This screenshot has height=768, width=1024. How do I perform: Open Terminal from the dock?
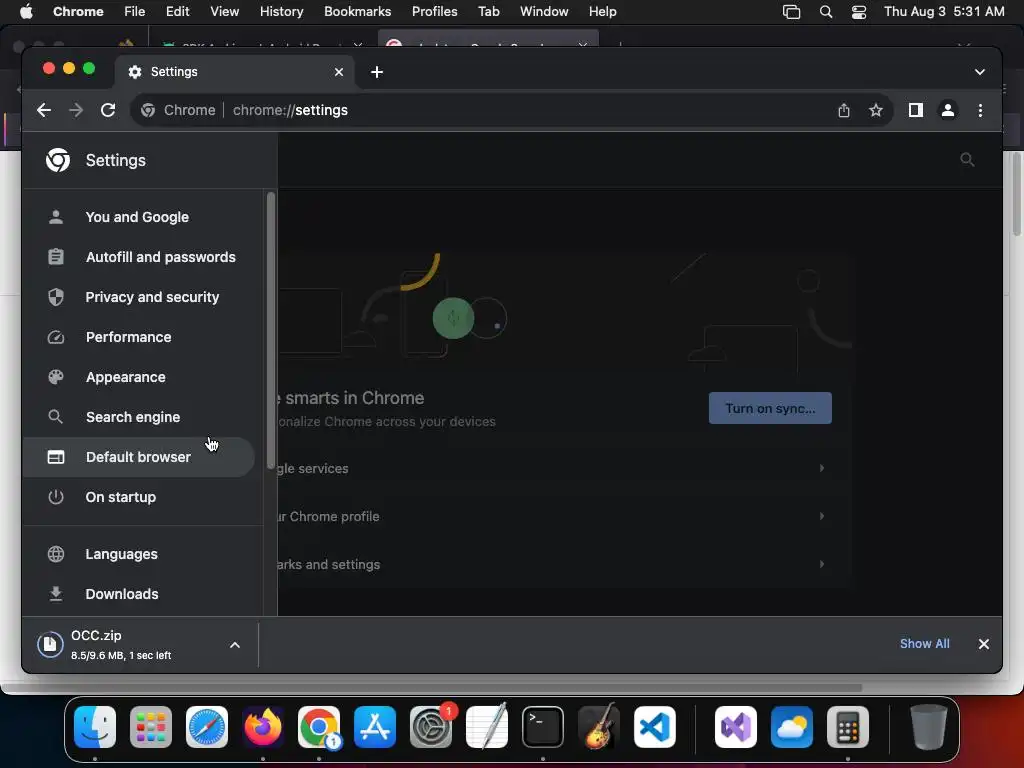click(543, 727)
